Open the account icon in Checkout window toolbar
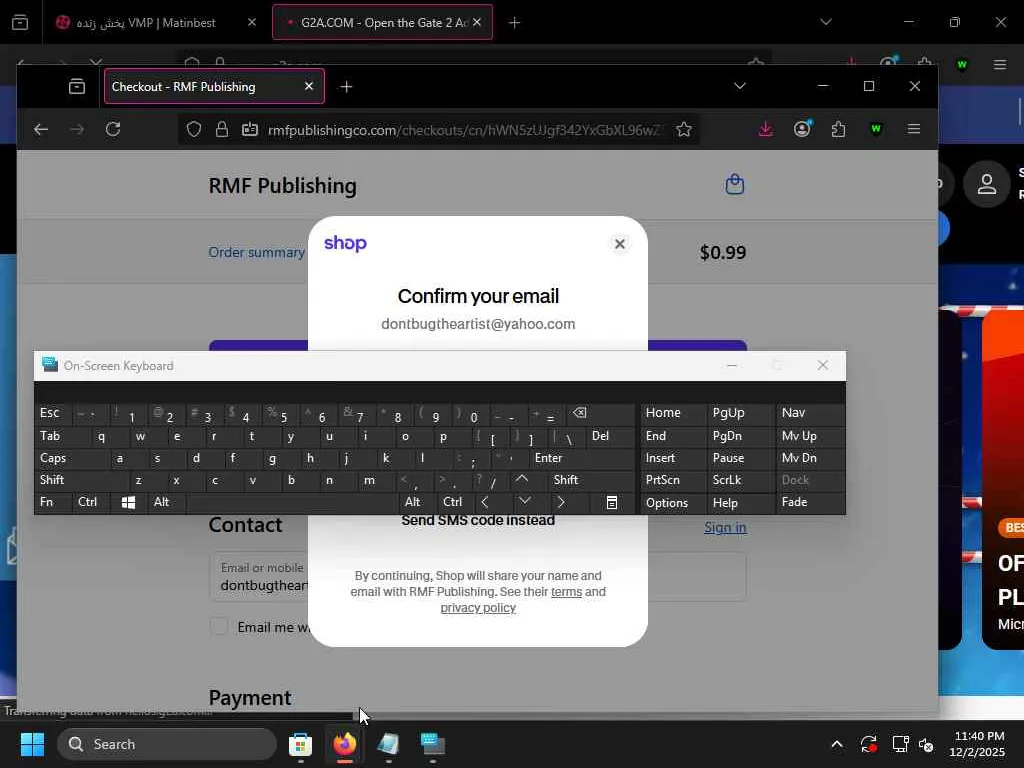The height and width of the screenshot is (768, 1024). click(802, 129)
